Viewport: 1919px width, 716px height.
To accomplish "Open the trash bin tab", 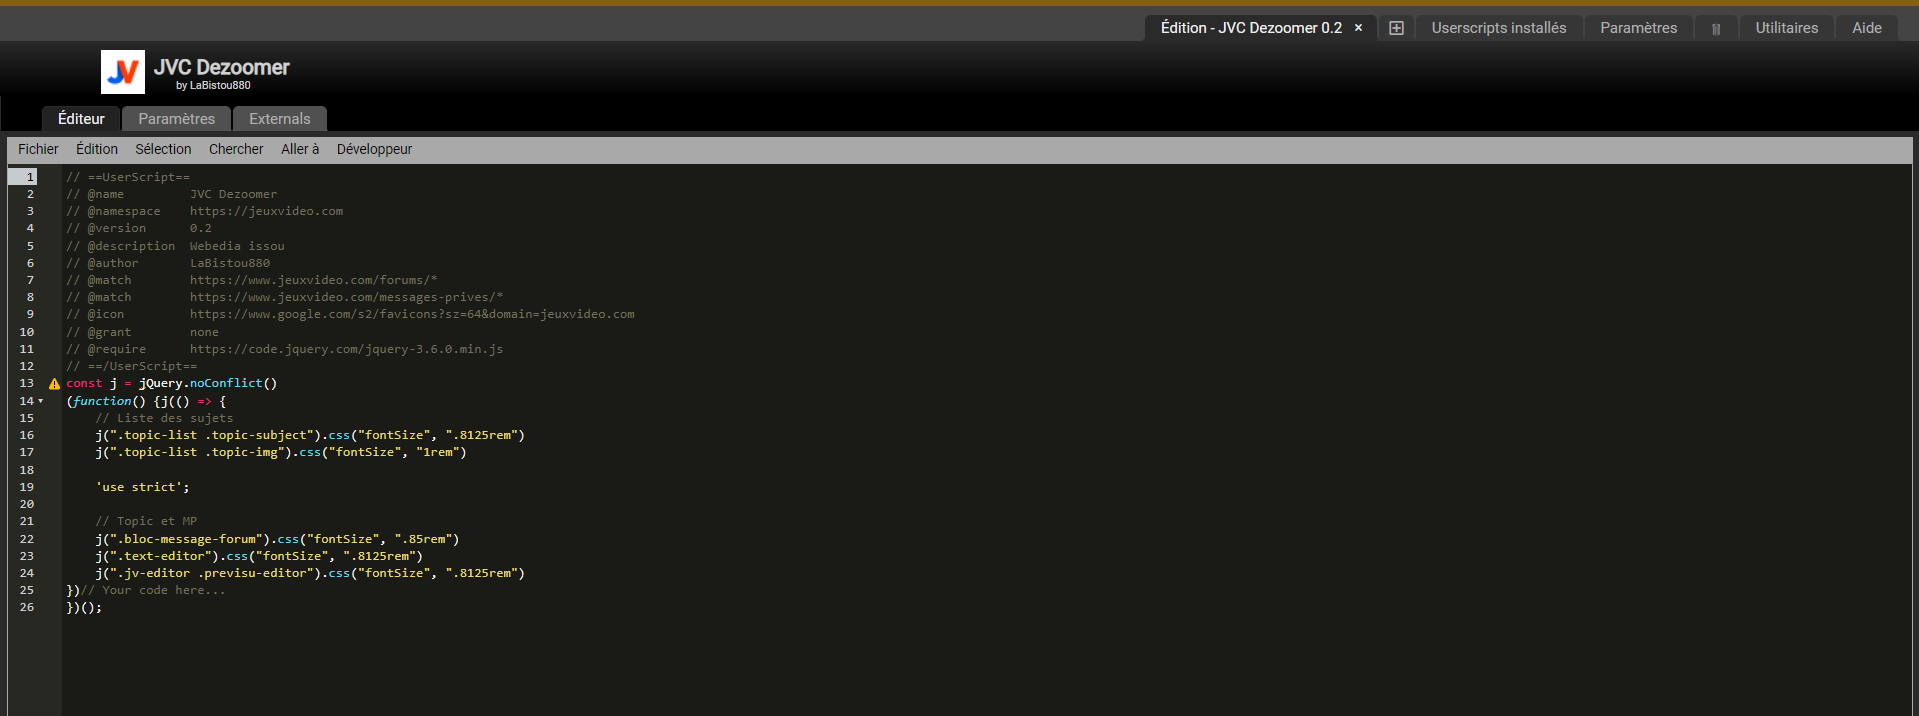I will click(1716, 28).
